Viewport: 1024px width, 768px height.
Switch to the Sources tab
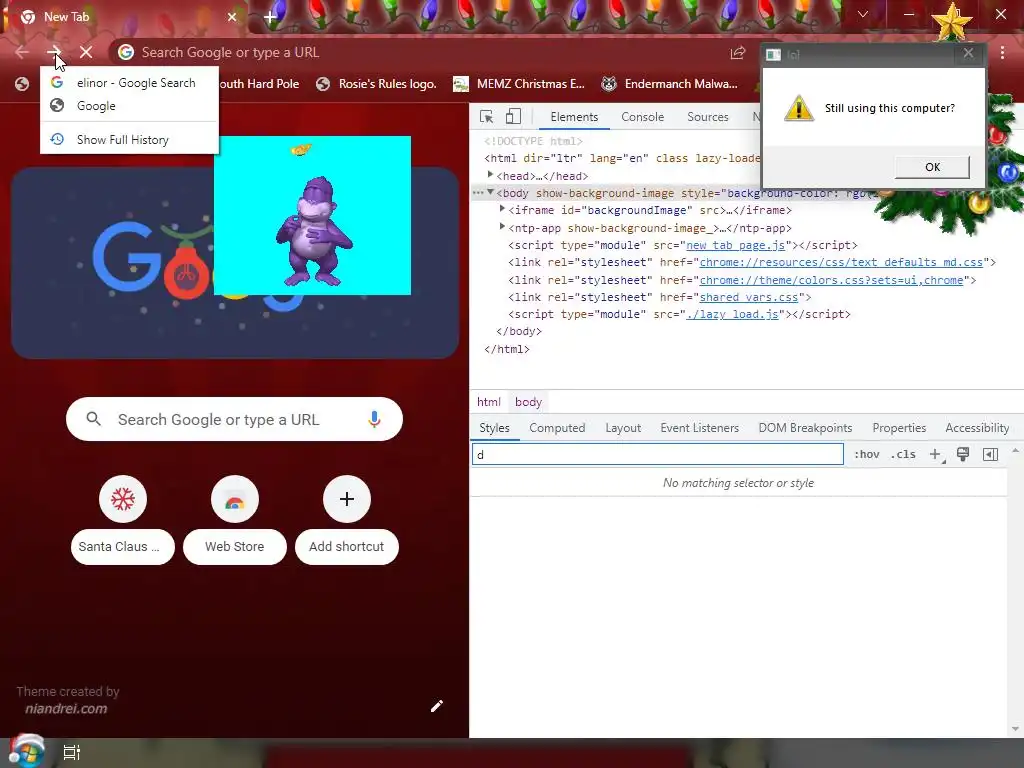[x=707, y=117]
